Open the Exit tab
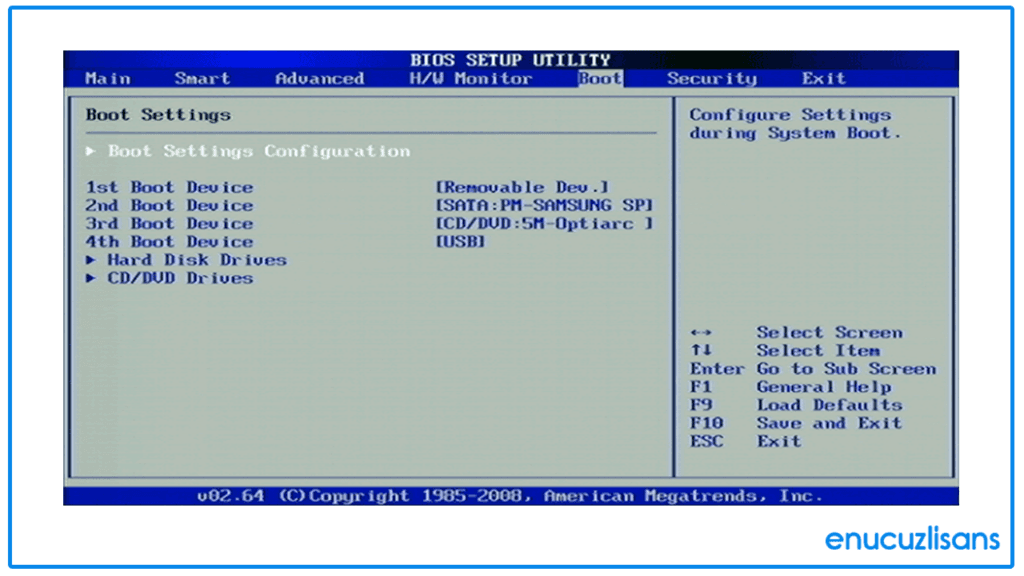Viewport: 1024px width, 576px height. [x=825, y=78]
